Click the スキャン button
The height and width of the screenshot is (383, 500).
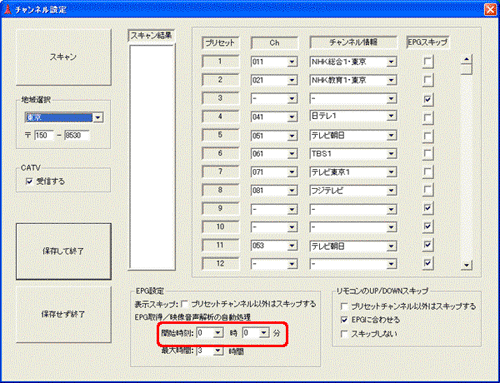(x=64, y=57)
